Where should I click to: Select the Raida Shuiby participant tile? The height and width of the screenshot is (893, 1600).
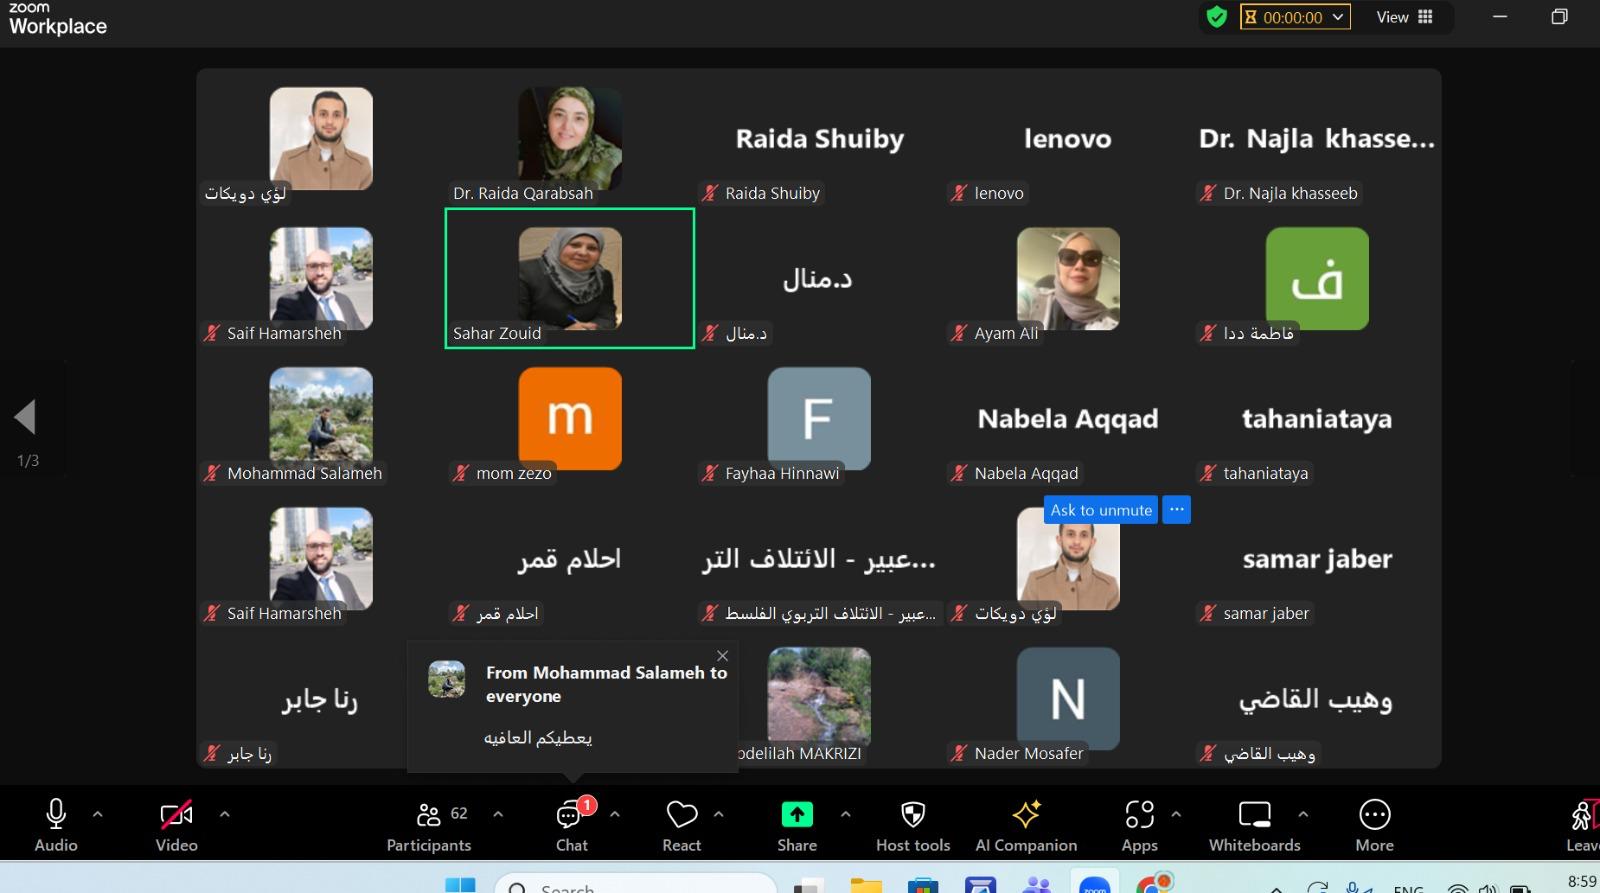[819, 138]
